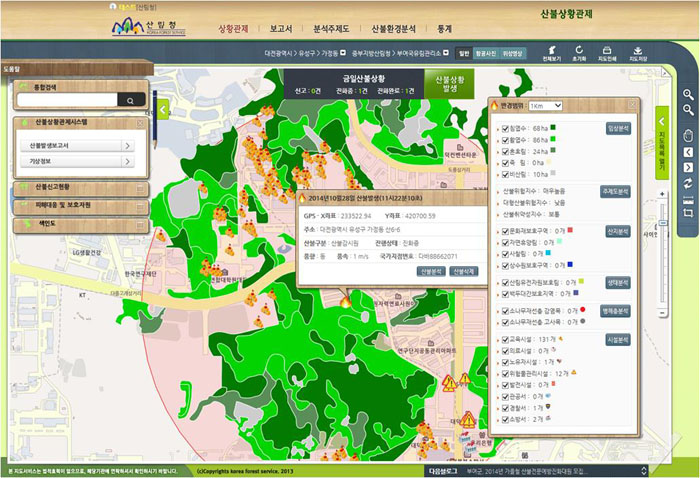Open the 보고서 menu
Viewport: 700px width, 478px height.
click(281, 30)
